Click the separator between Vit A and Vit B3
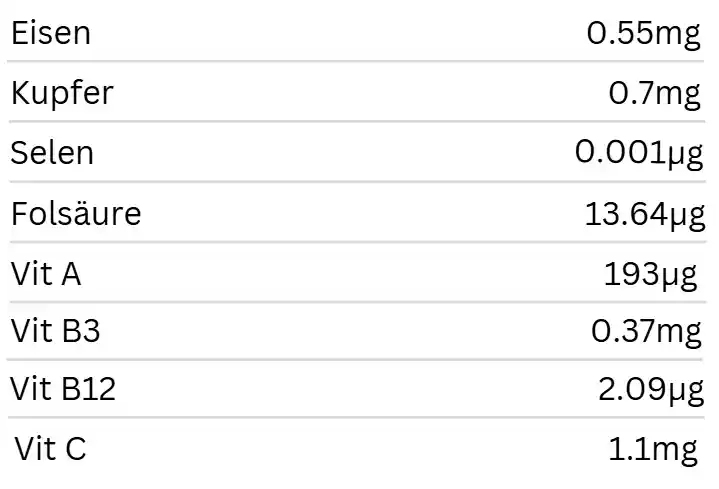The height and width of the screenshot is (489, 719). click(x=359, y=301)
